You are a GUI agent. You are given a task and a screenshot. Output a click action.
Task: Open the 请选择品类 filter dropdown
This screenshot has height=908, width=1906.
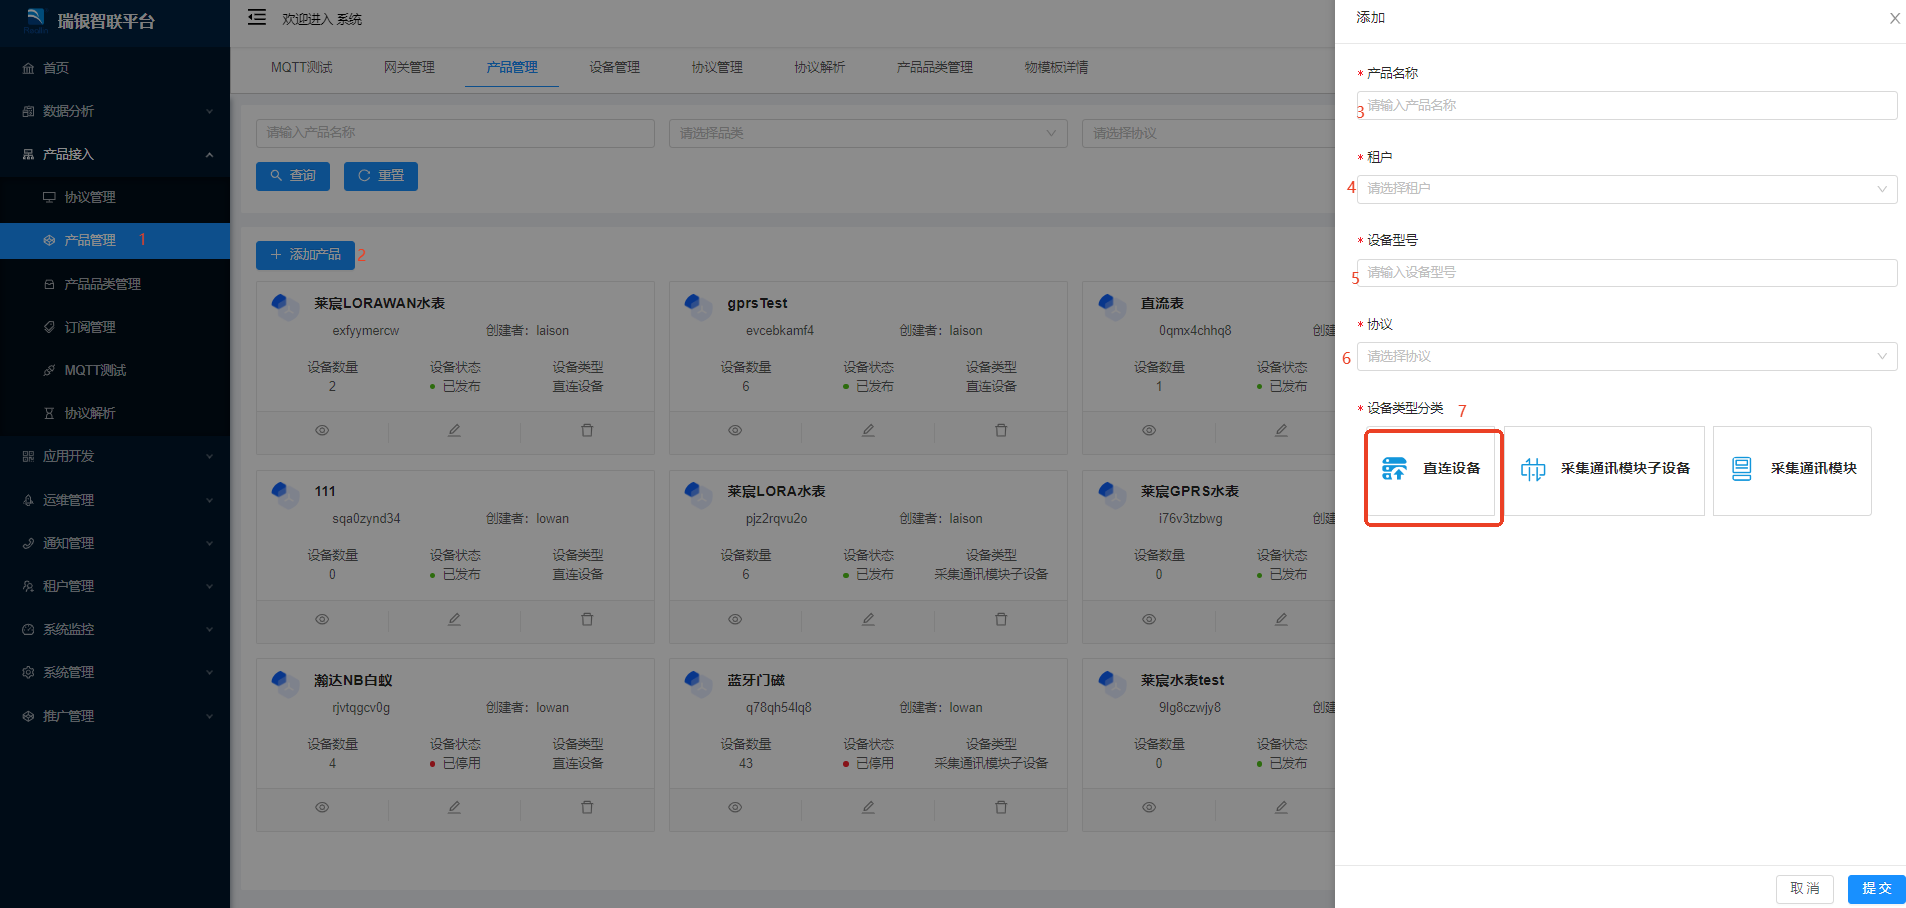[x=868, y=133]
